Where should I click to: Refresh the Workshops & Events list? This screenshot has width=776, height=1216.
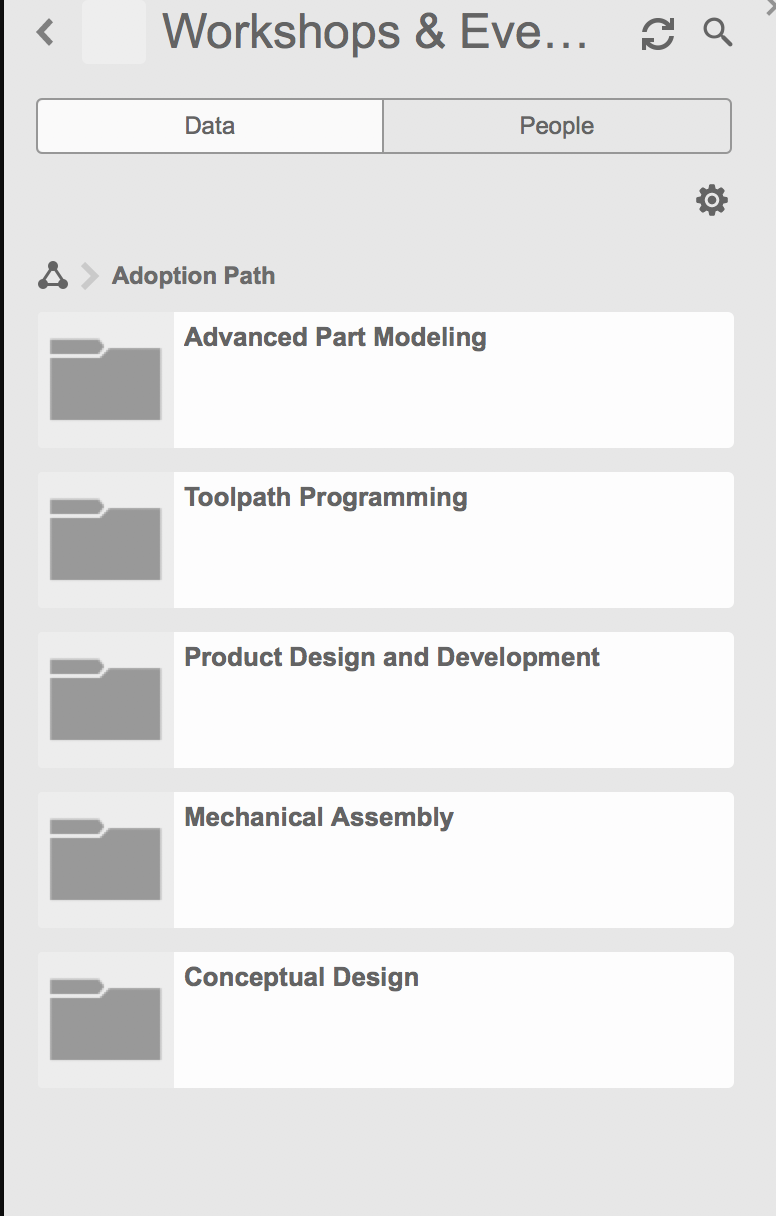[657, 32]
